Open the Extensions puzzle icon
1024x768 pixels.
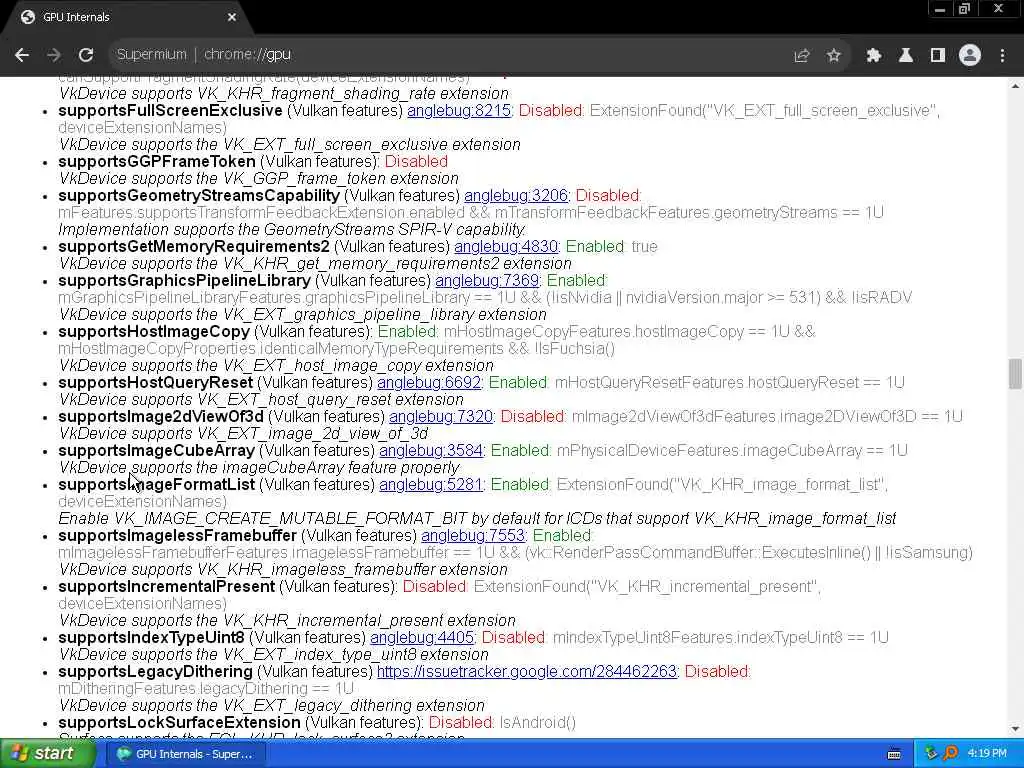click(873, 56)
